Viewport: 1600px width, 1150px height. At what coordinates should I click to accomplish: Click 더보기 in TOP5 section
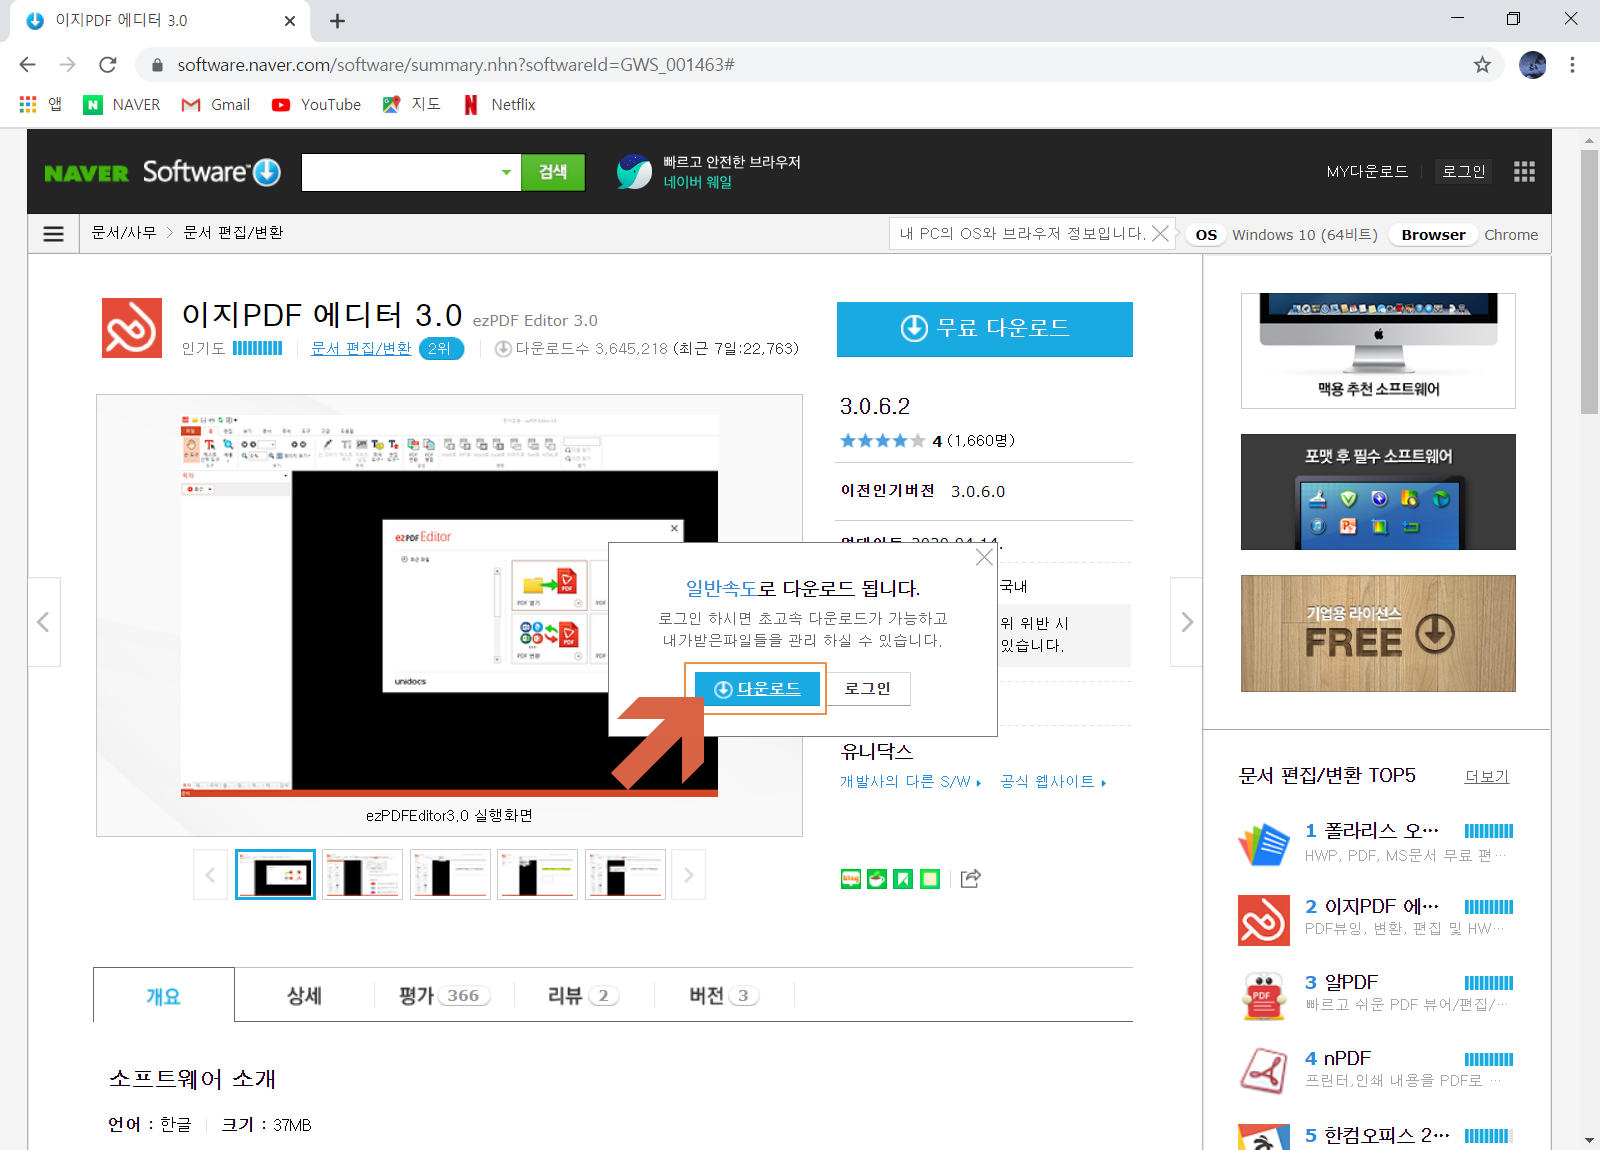point(1487,777)
